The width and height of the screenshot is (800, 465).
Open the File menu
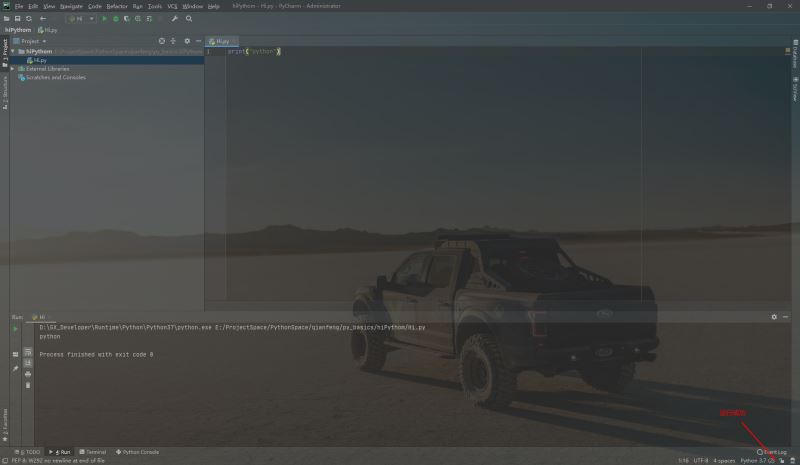[19, 6]
